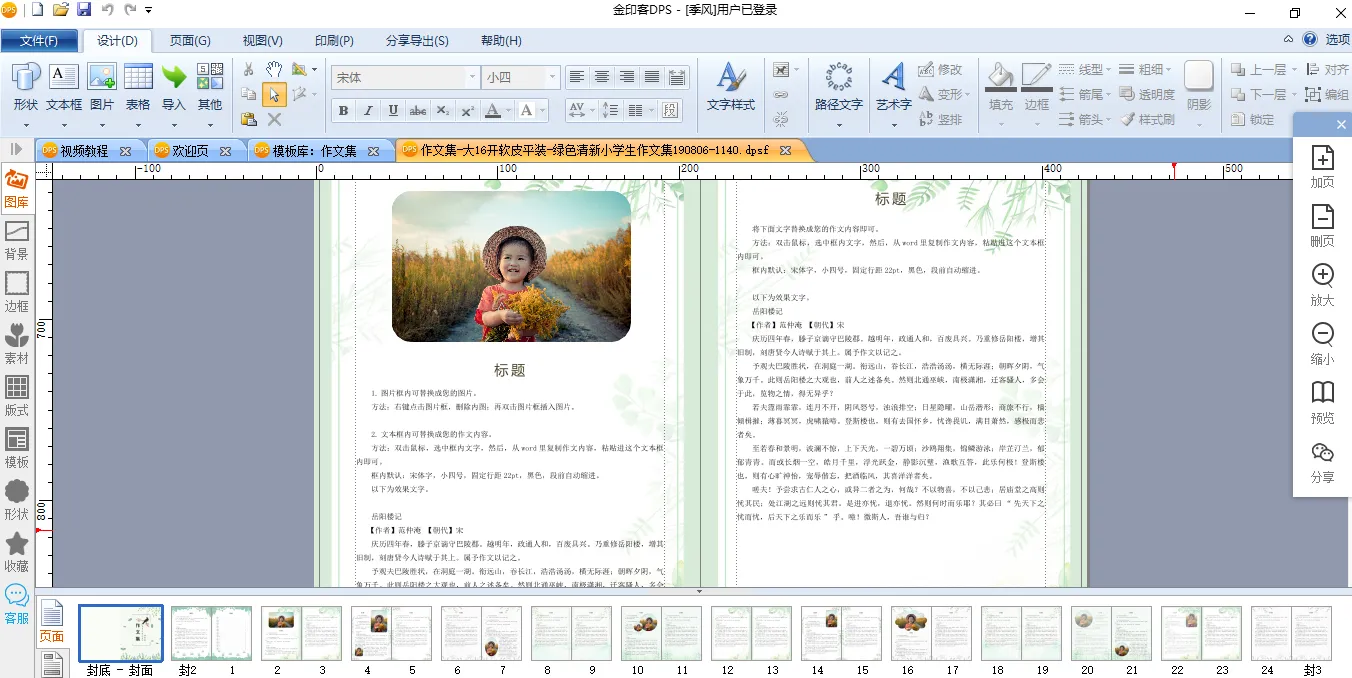Select the hand pan tool

(x=273, y=69)
